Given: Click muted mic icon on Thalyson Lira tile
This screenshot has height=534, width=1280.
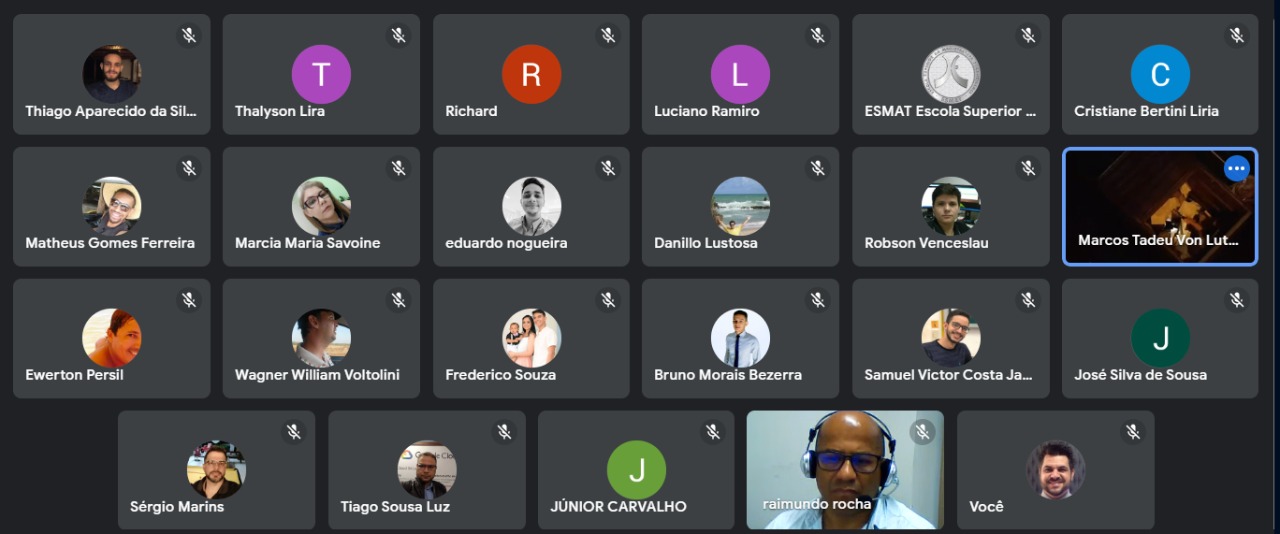Looking at the screenshot, I should pos(398,36).
